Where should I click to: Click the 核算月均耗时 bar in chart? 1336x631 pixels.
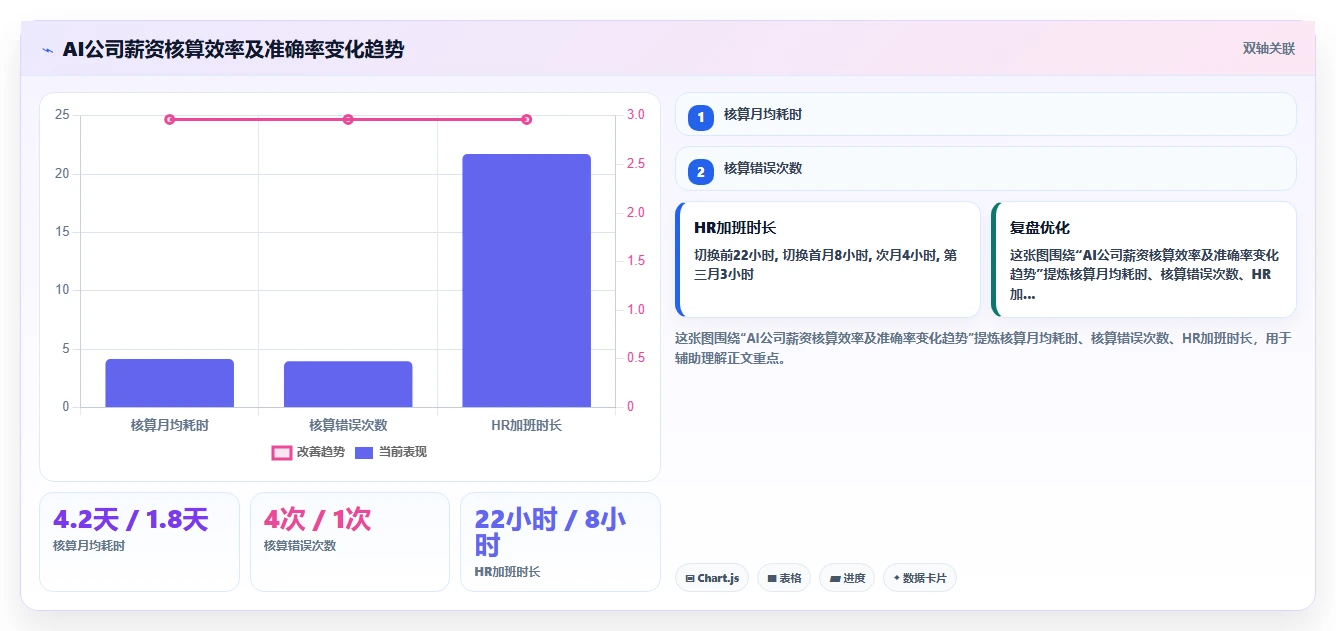169,383
